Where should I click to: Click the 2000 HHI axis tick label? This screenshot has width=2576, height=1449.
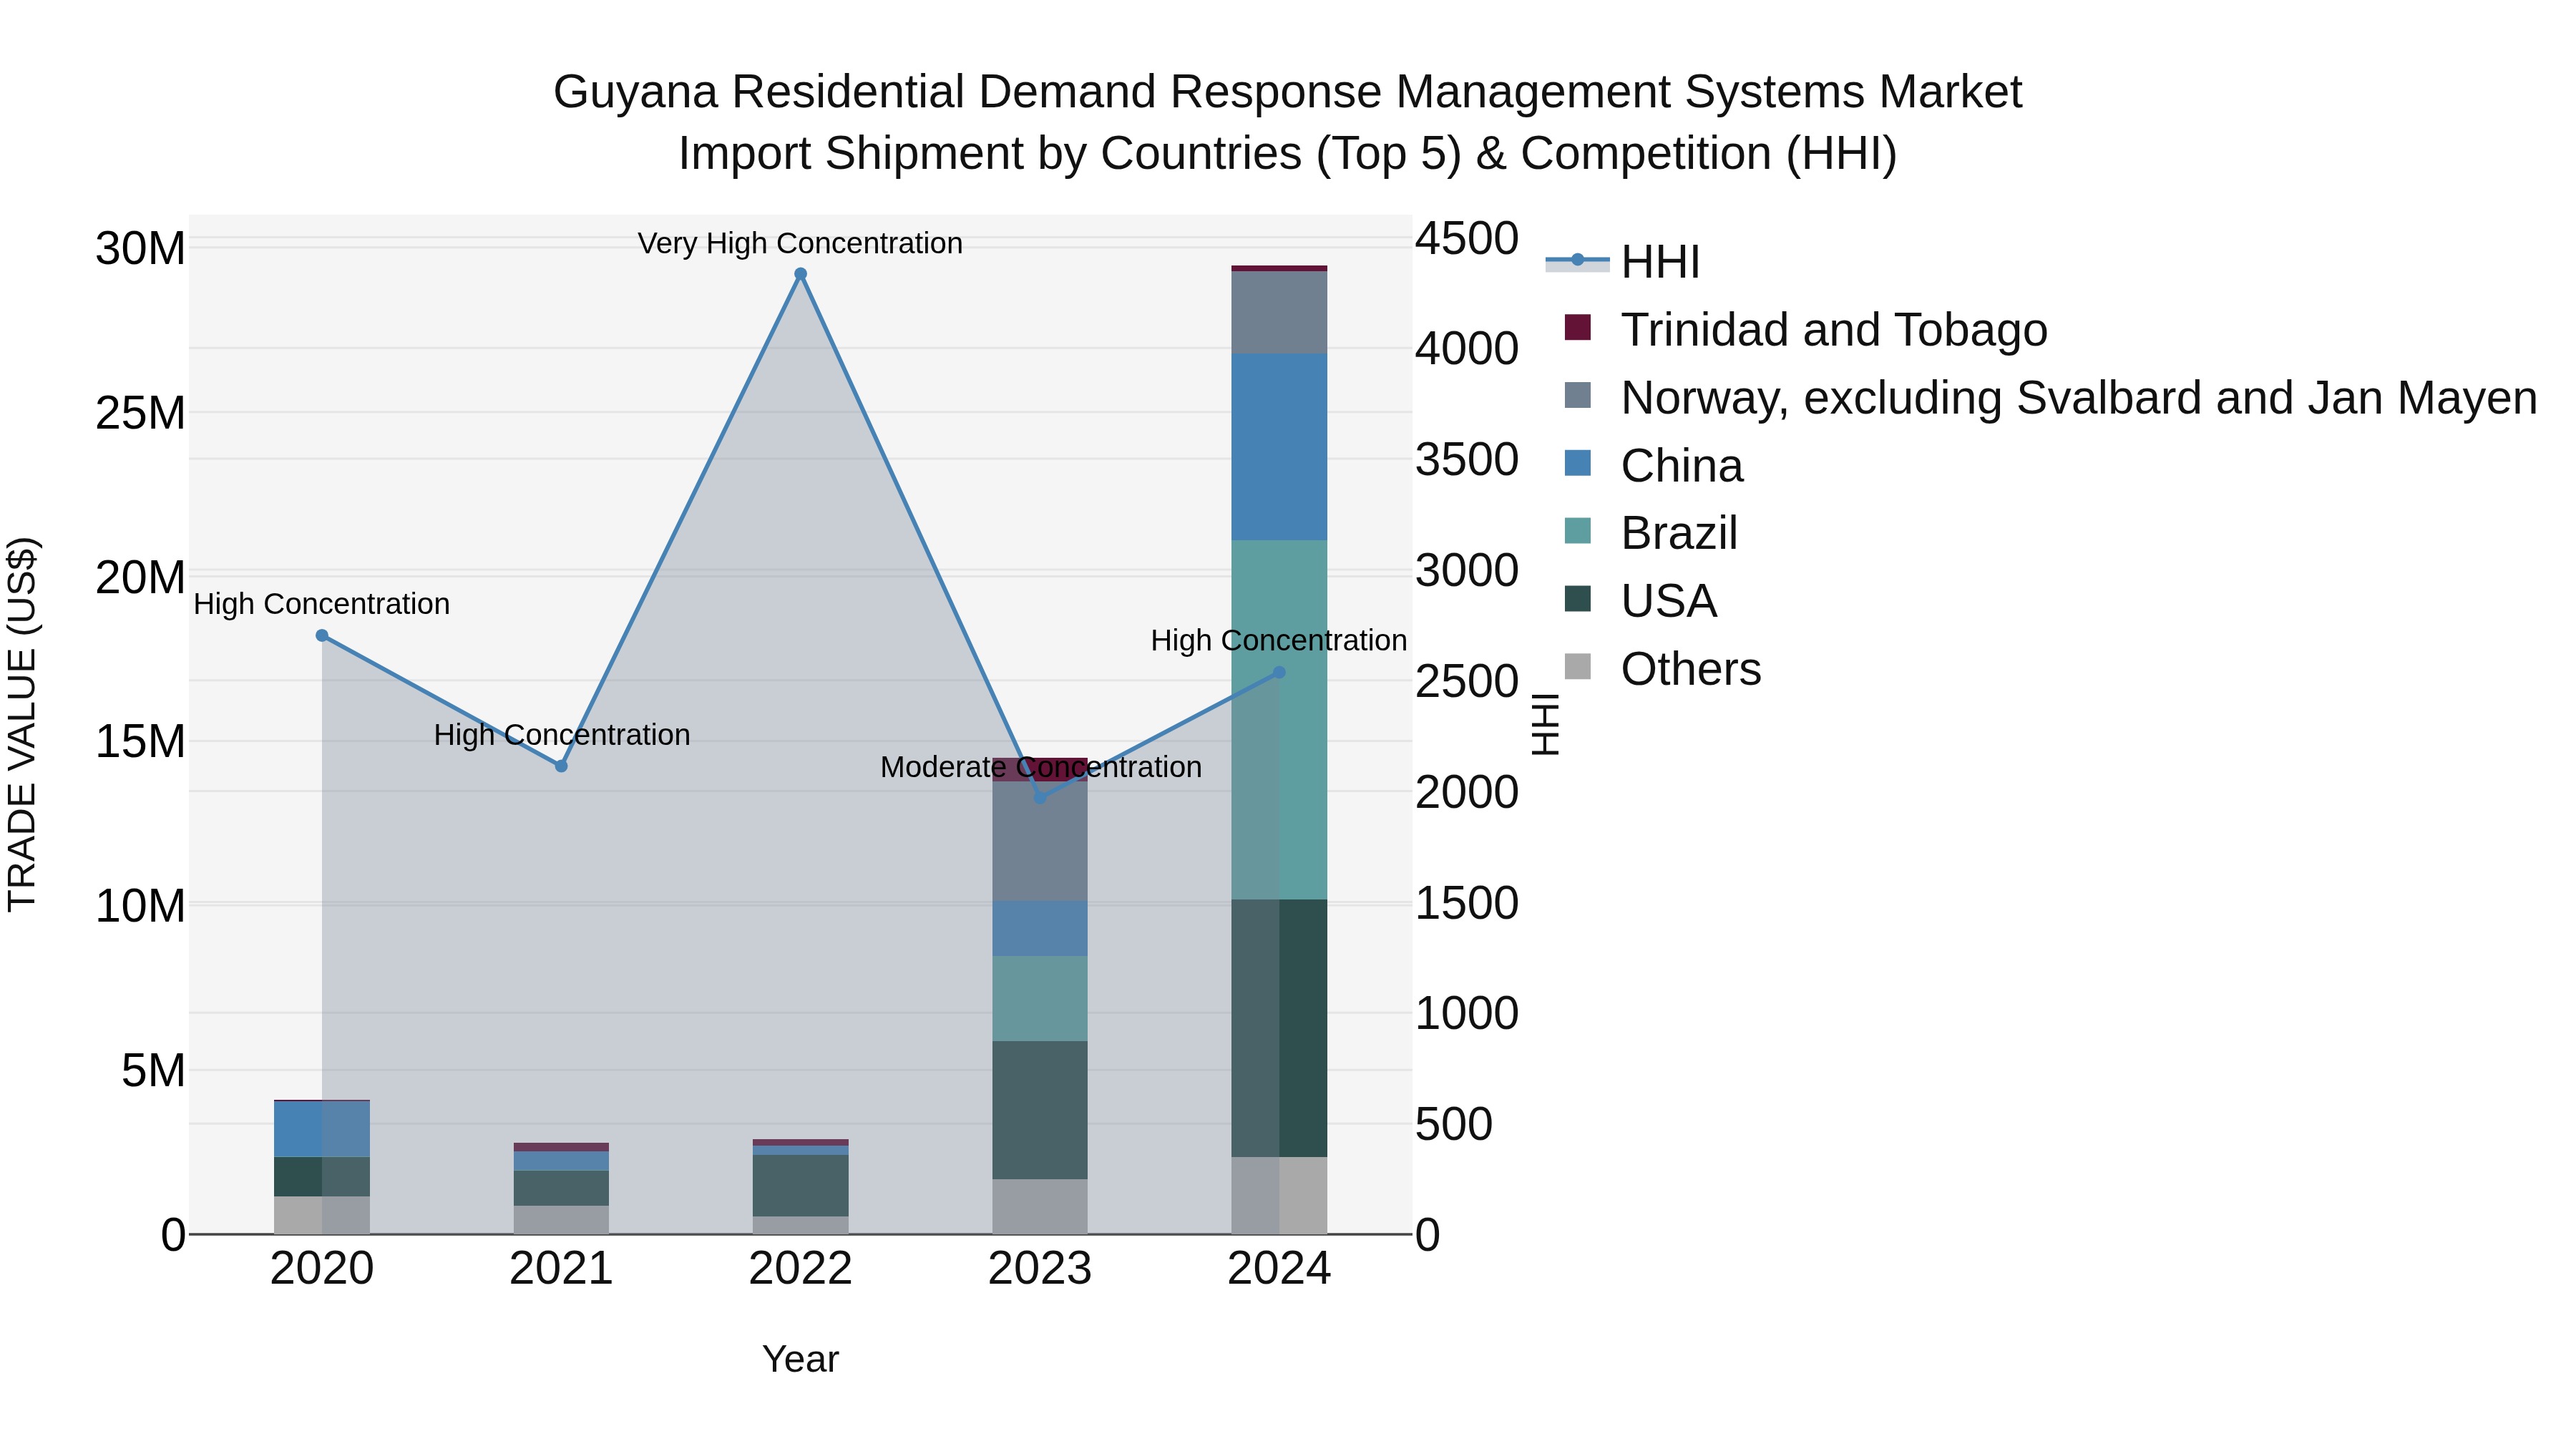(x=1467, y=793)
